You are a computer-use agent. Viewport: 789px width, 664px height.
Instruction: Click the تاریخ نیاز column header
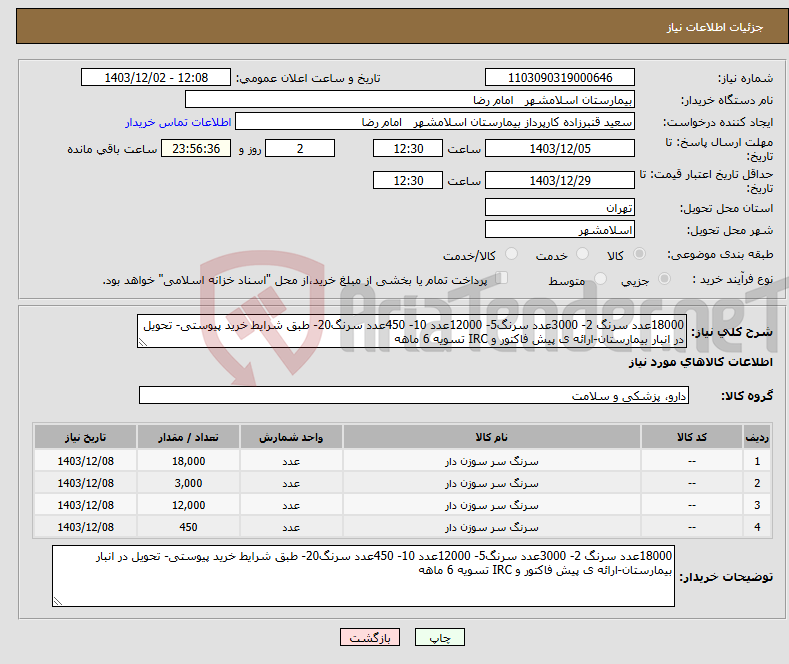click(x=86, y=437)
